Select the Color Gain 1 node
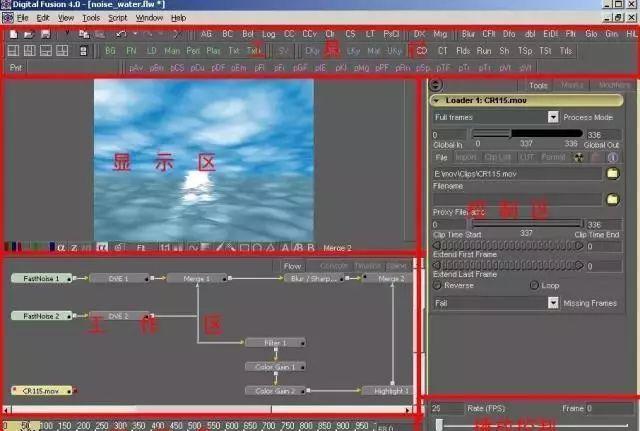 point(274,366)
